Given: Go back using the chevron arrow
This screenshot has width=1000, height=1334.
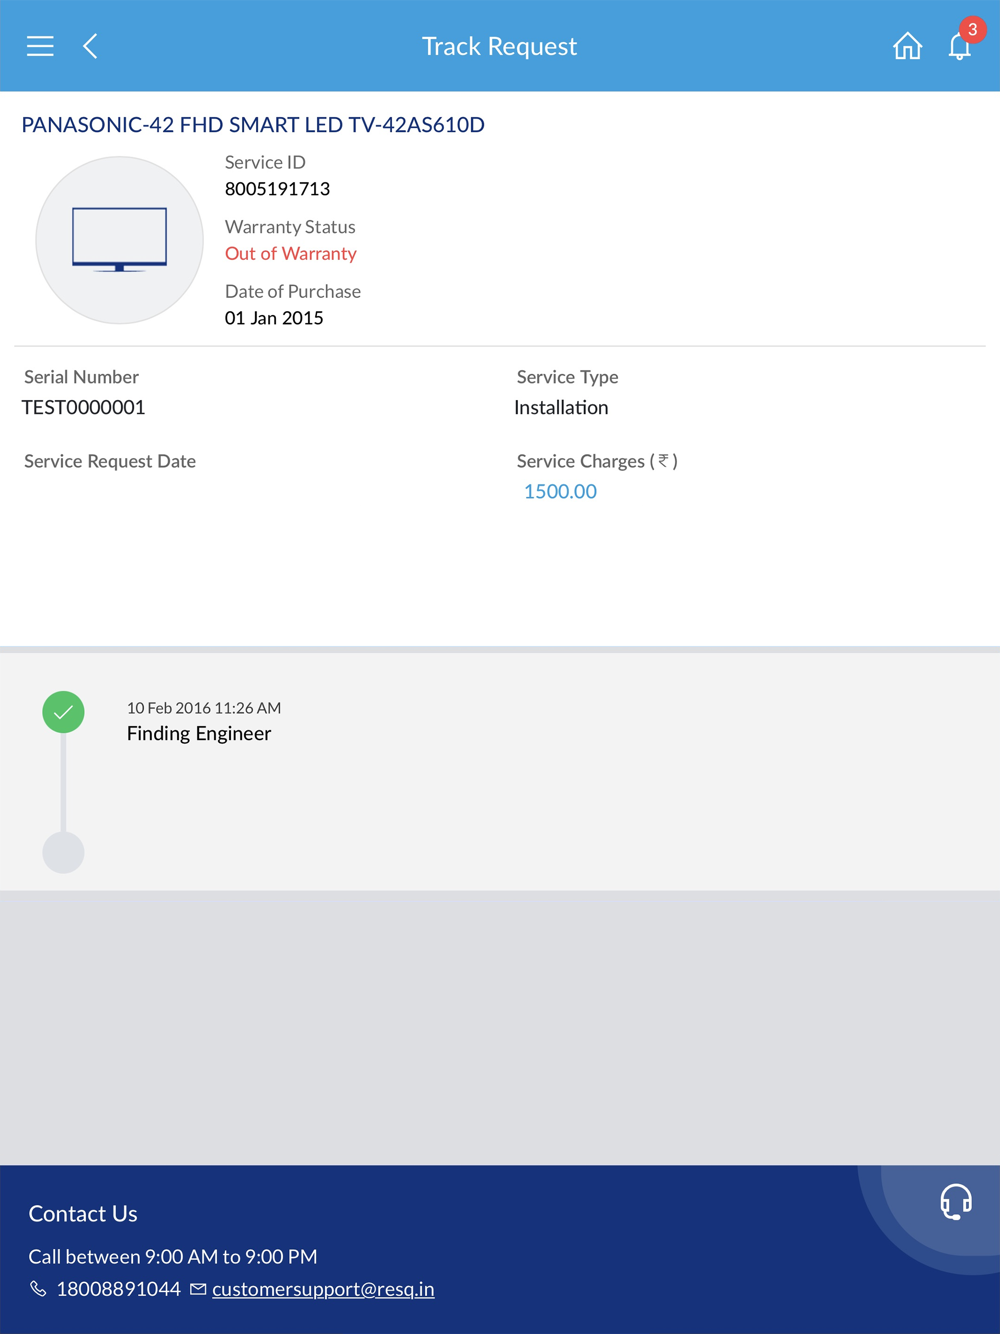Looking at the screenshot, I should (x=90, y=46).
